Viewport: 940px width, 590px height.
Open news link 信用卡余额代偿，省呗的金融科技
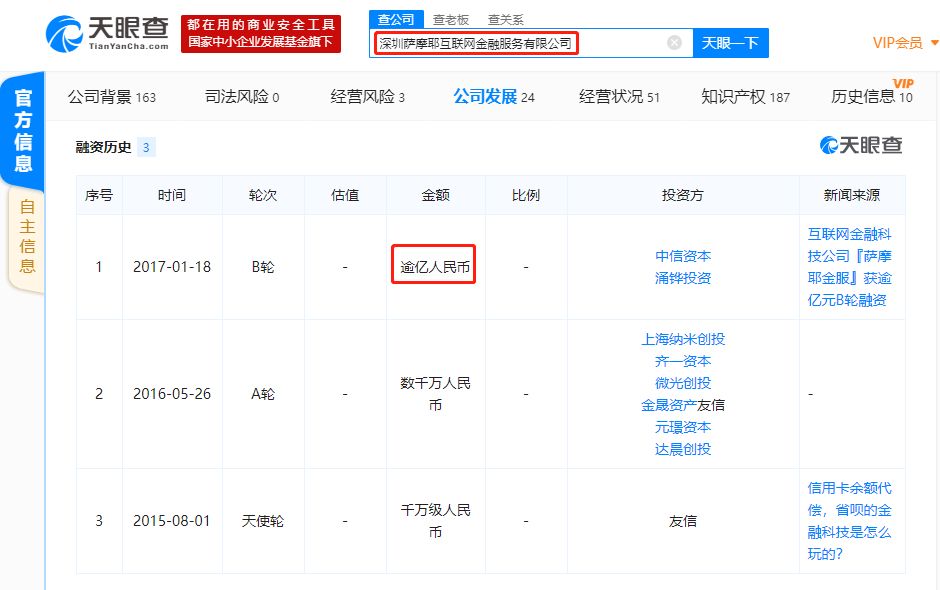tap(849, 520)
